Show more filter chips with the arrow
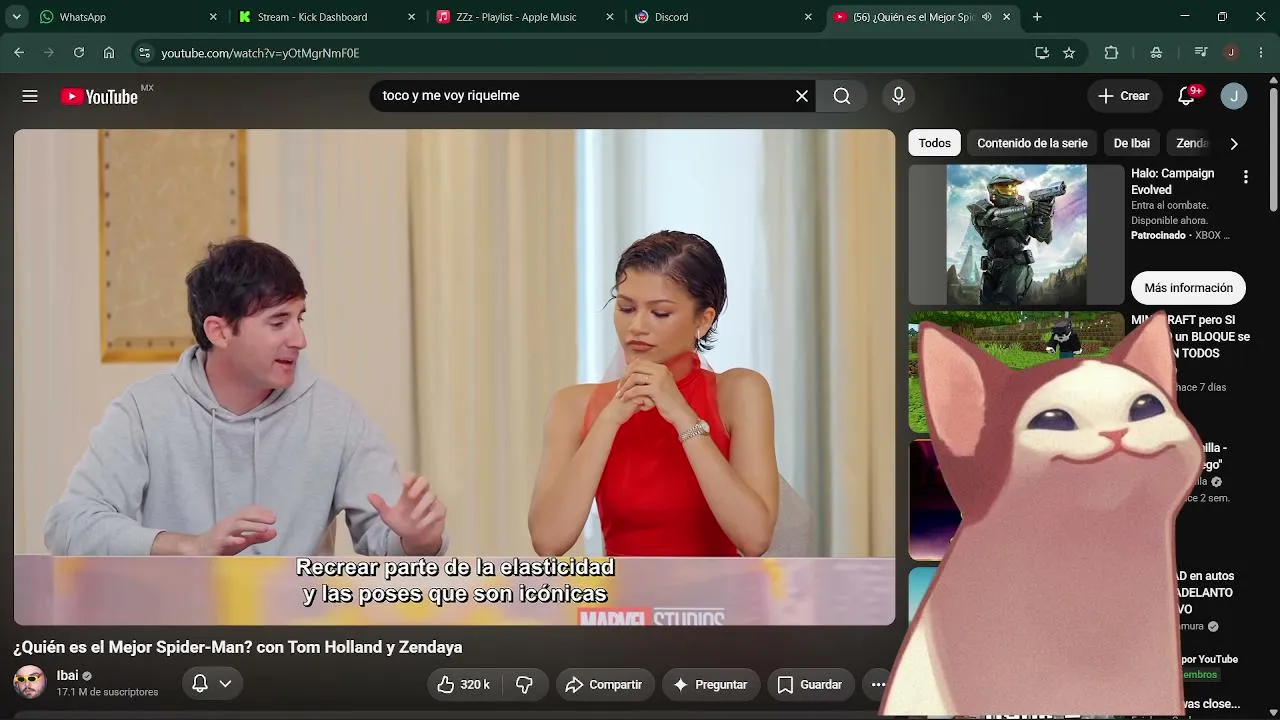This screenshot has height=720, width=1280. coord(1234,144)
